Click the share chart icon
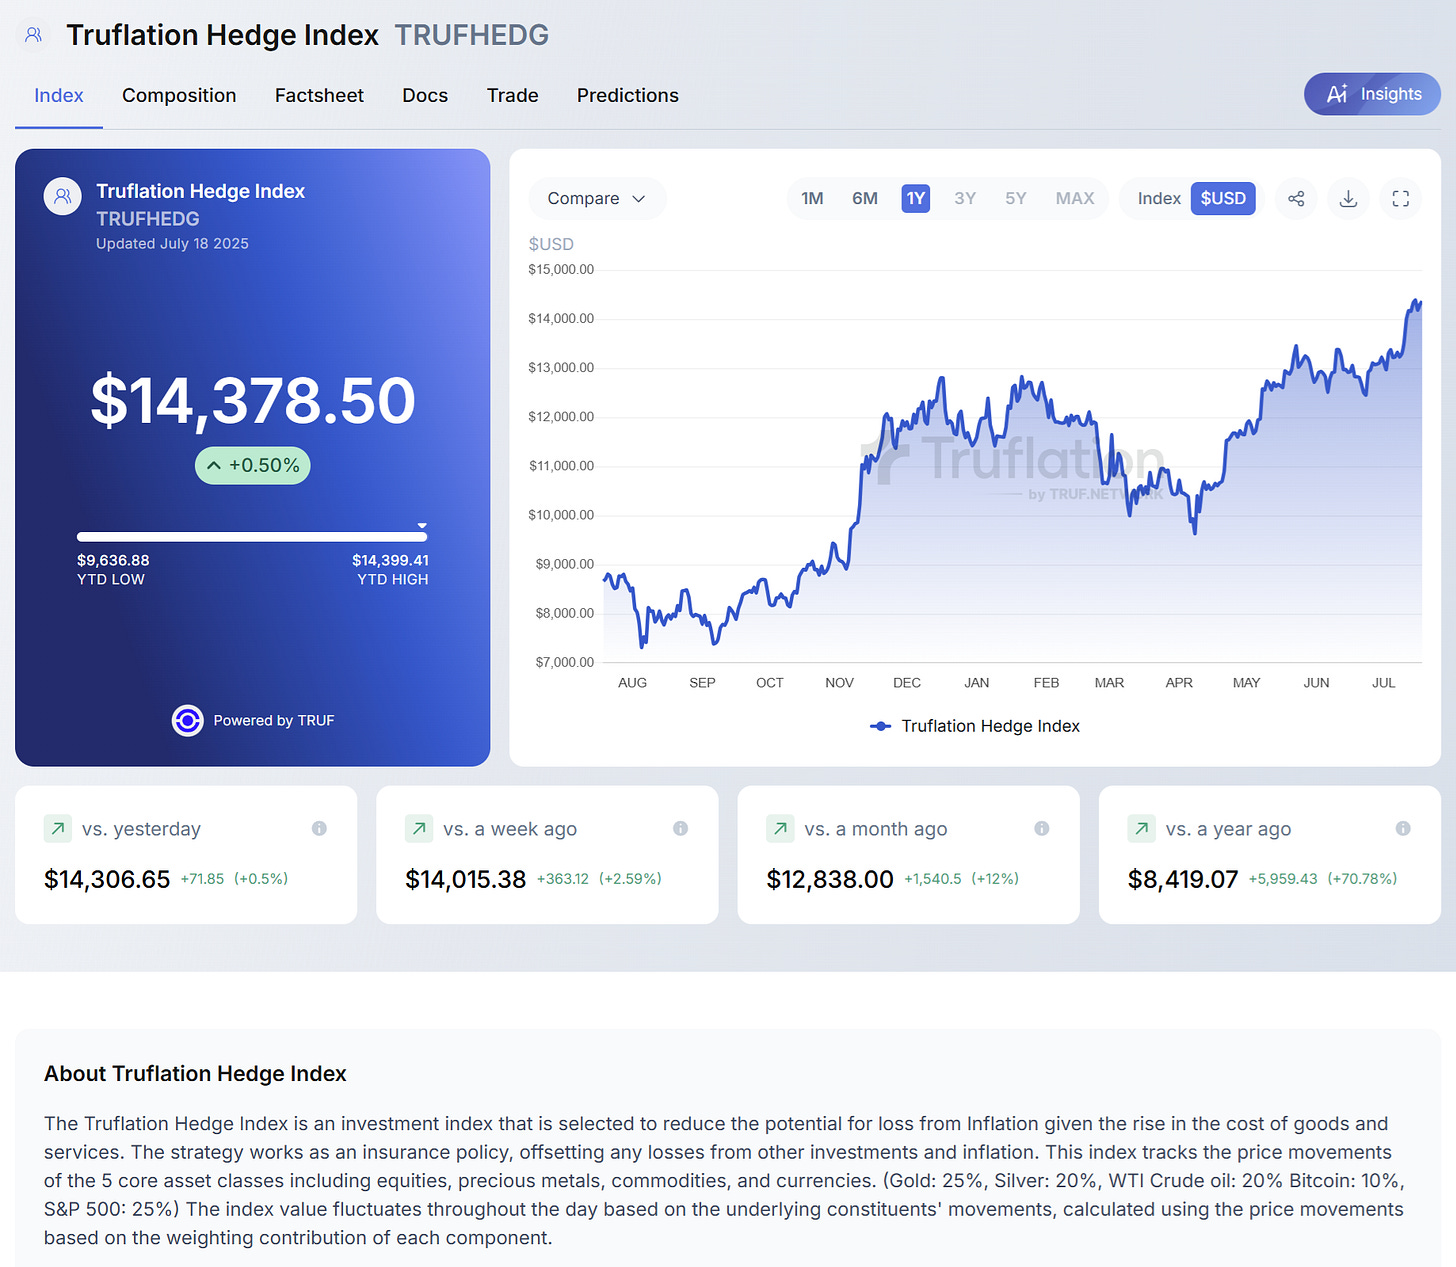 coord(1296,198)
